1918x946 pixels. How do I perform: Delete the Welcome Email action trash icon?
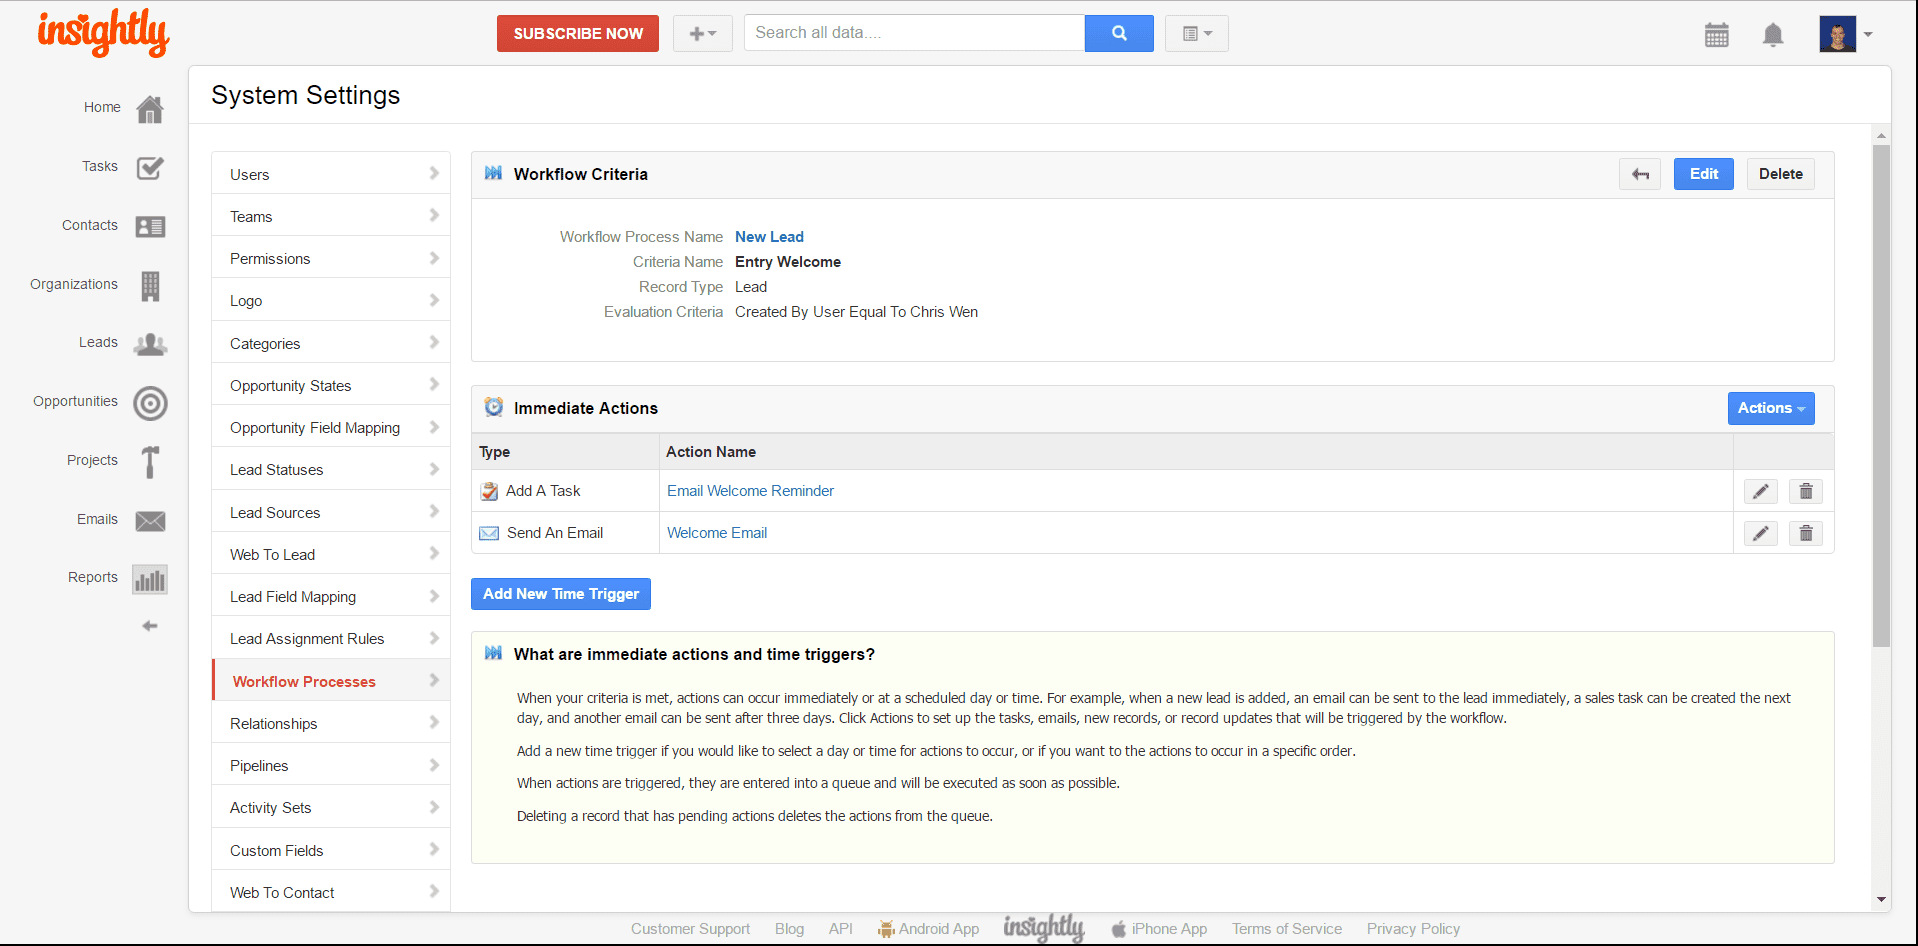tap(1806, 533)
